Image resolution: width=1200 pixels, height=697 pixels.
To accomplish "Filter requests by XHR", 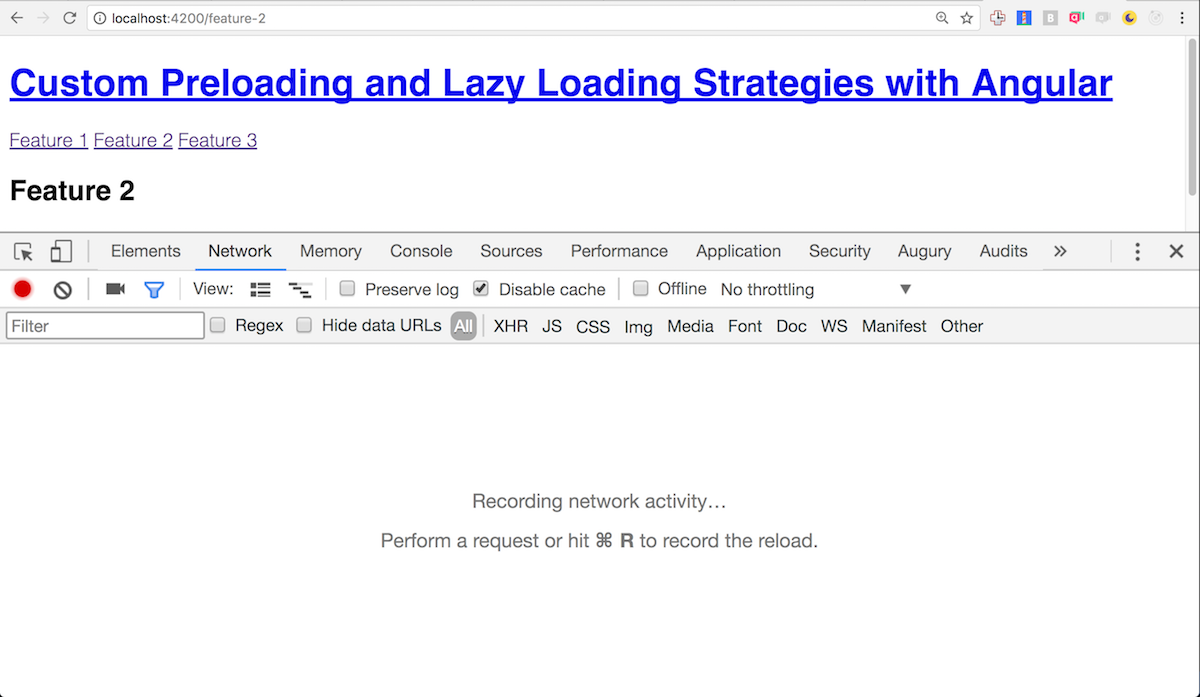I will click(511, 326).
